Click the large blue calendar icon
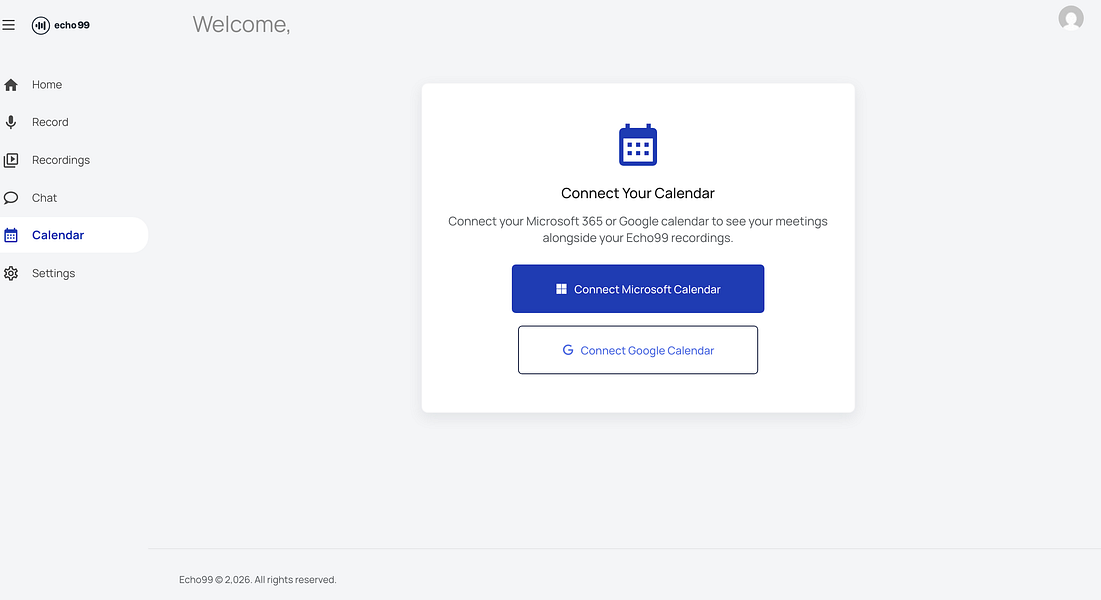 tap(638, 145)
